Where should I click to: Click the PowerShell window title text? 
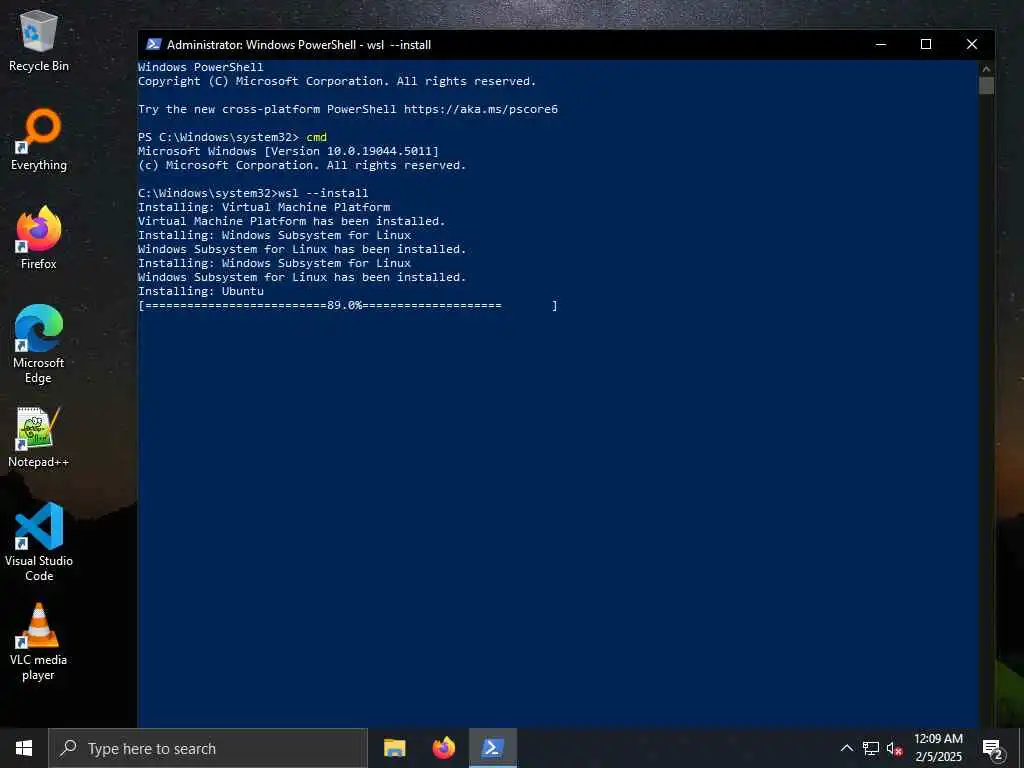(299, 44)
